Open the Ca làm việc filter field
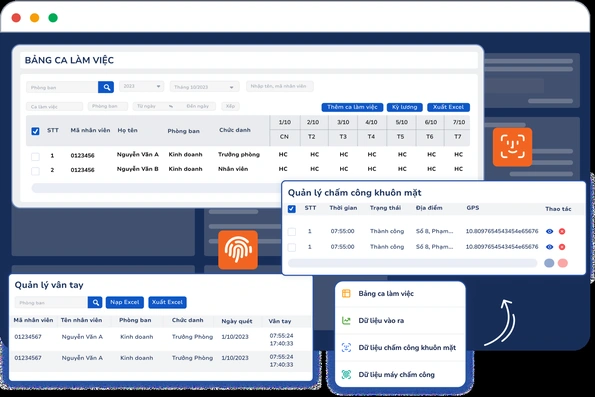This screenshot has width=595, height=397. 55,107
